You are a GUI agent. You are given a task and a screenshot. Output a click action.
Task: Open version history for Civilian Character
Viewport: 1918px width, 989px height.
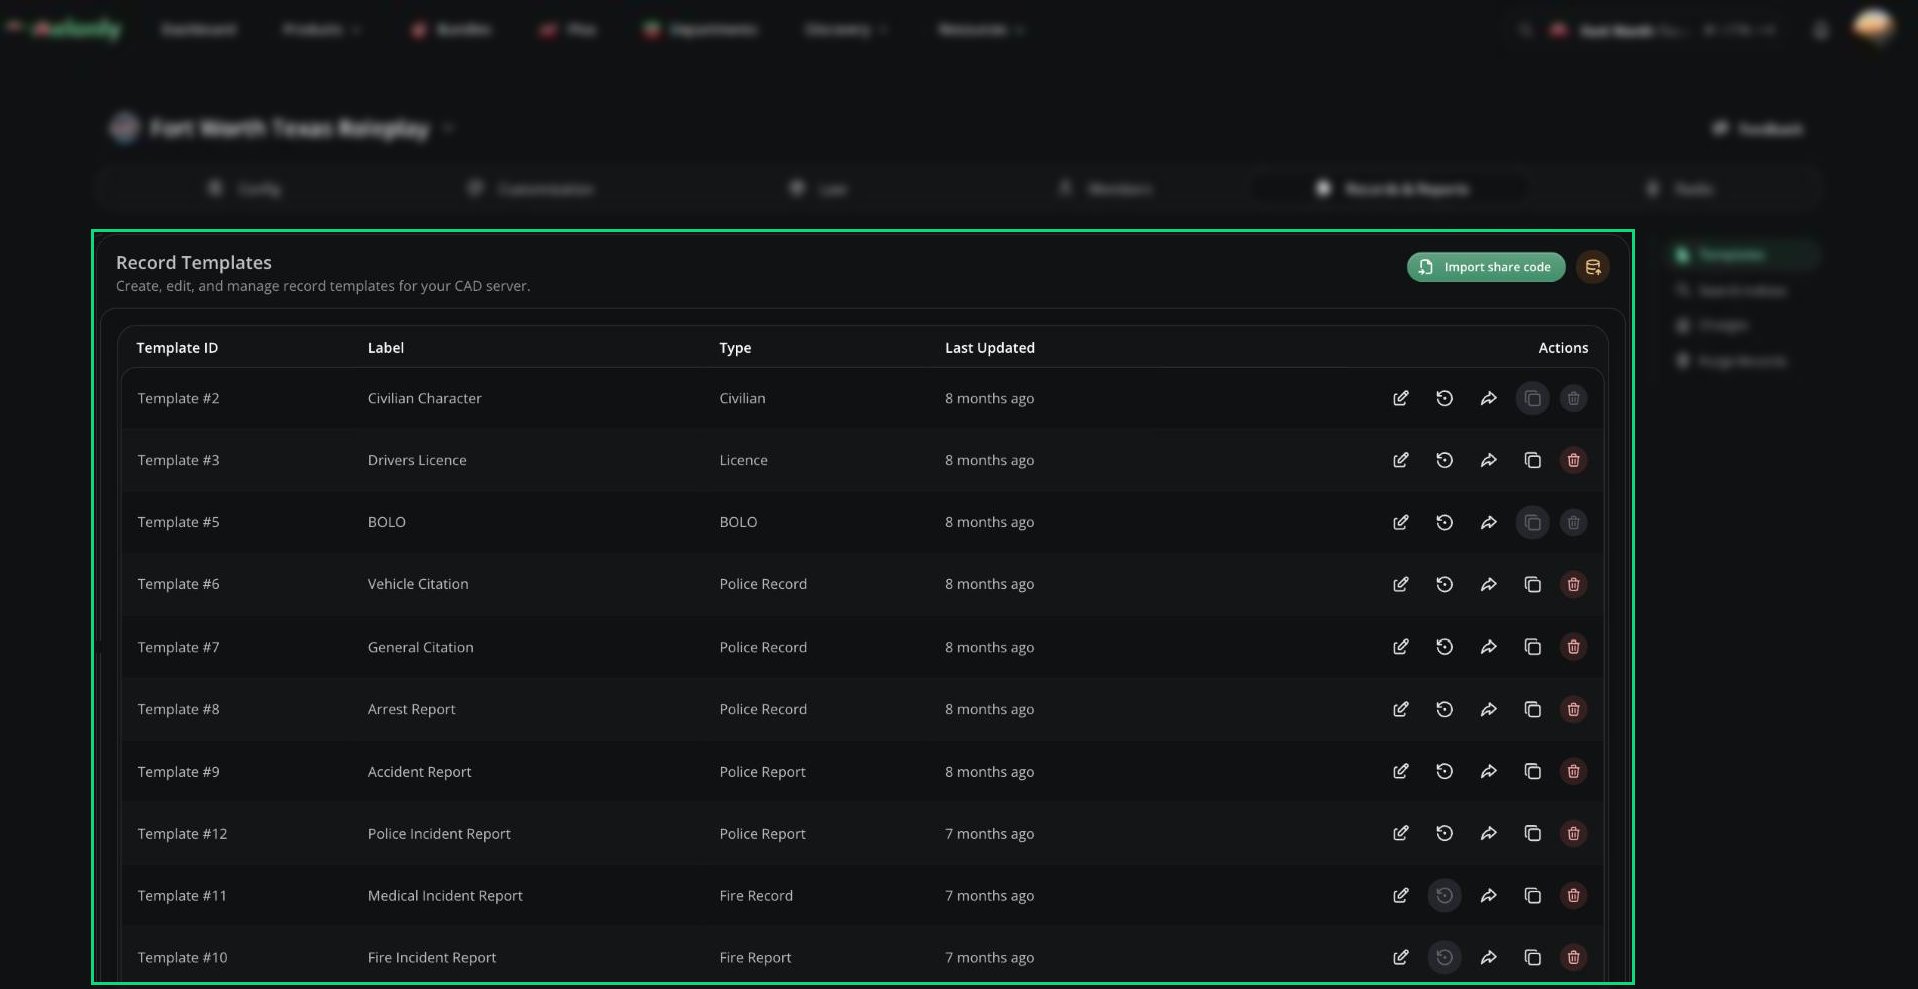click(x=1445, y=398)
